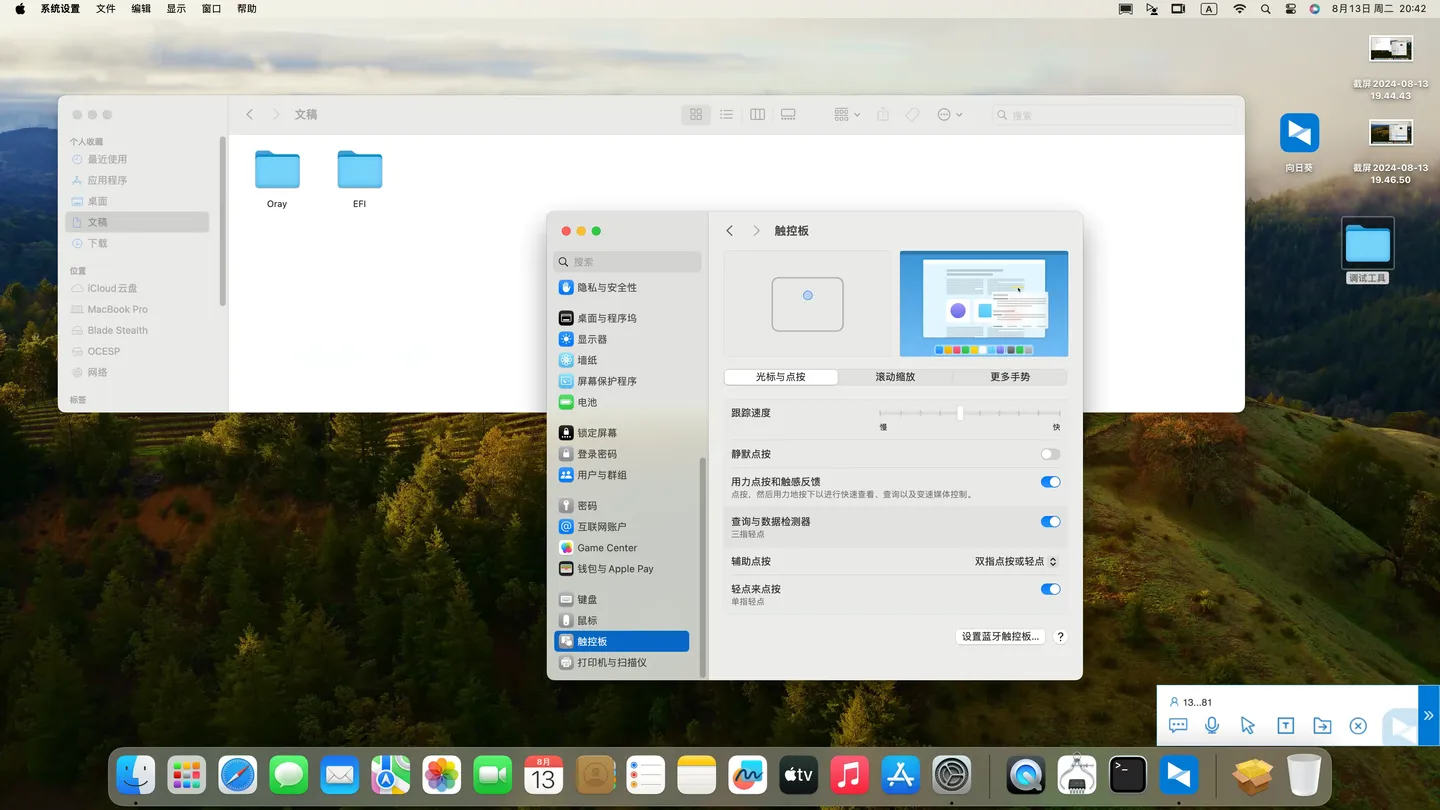Switch Finder to list view
Screen dimensions: 1440x810
click(x=727, y=115)
